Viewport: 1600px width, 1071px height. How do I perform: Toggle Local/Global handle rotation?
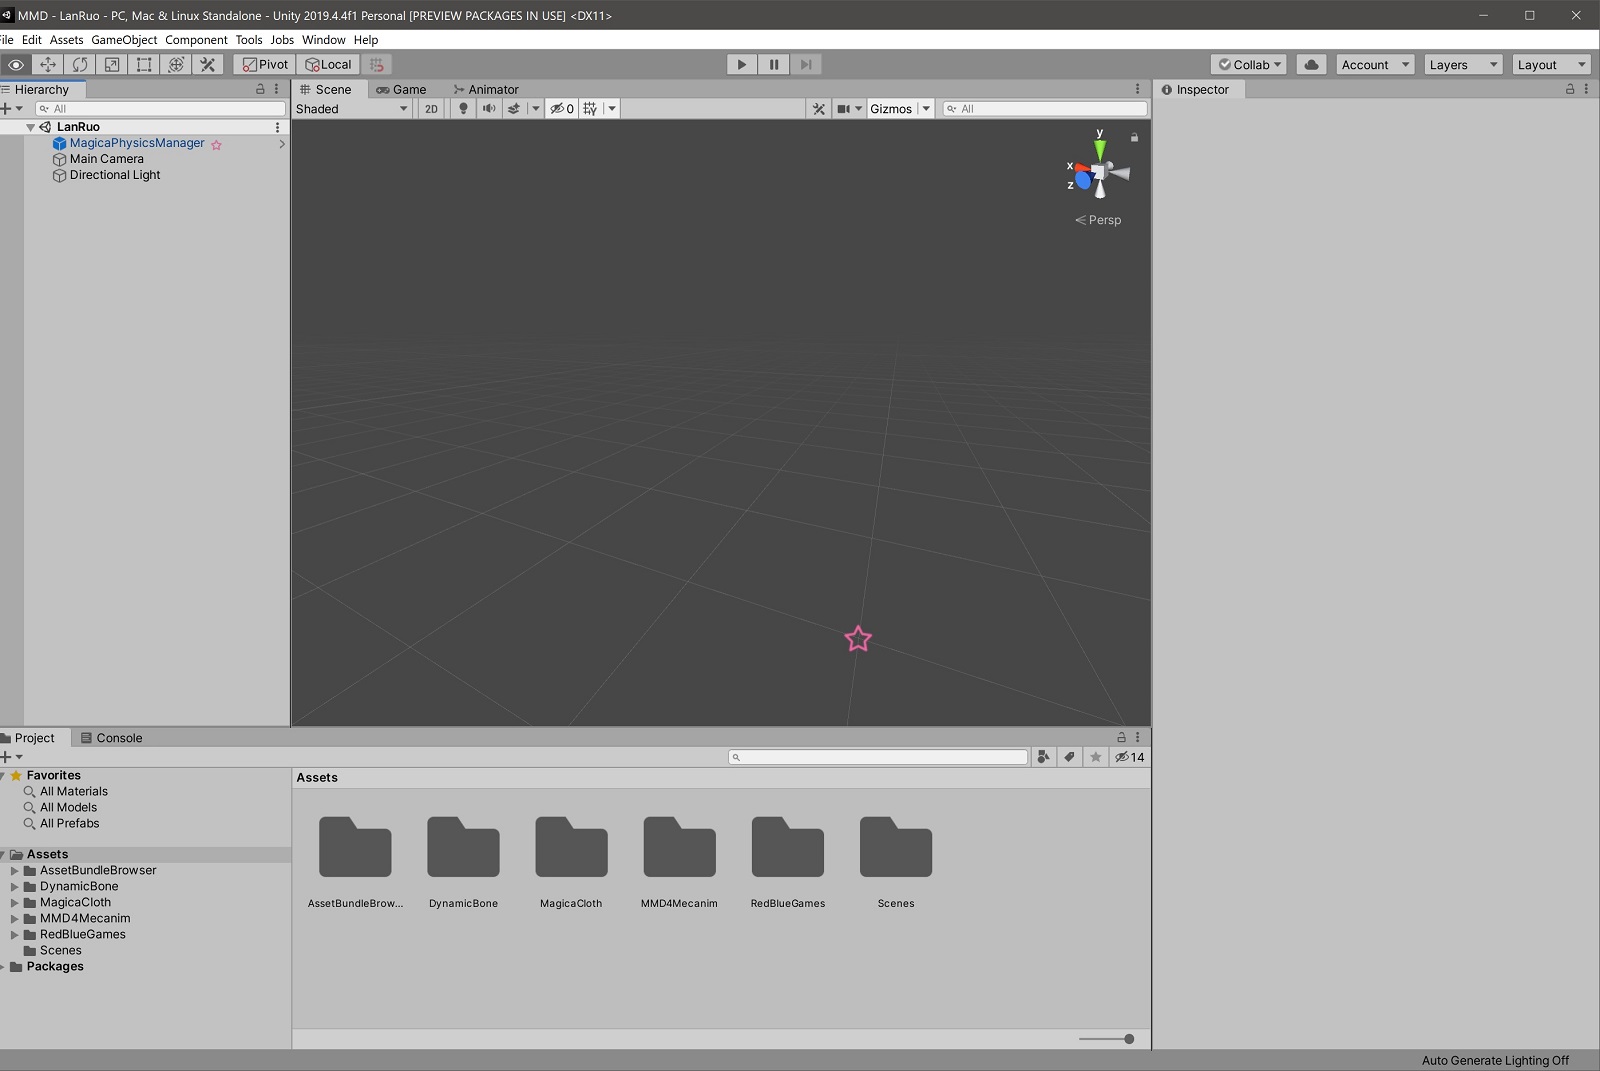tap(328, 64)
